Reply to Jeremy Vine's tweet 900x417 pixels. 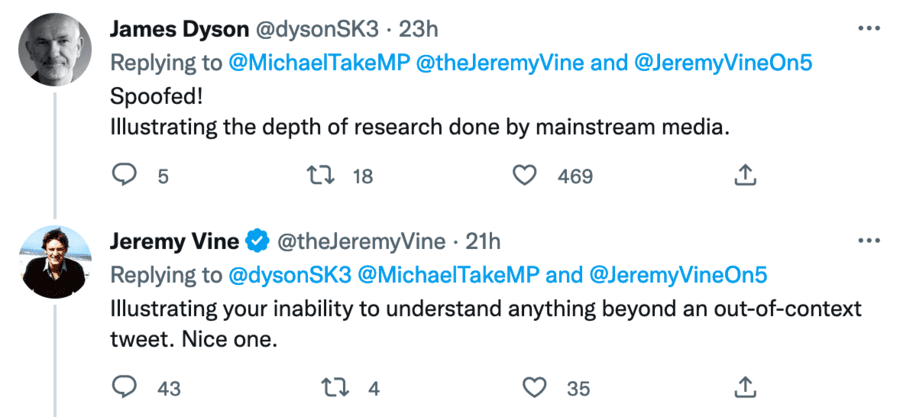click(x=124, y=387)
